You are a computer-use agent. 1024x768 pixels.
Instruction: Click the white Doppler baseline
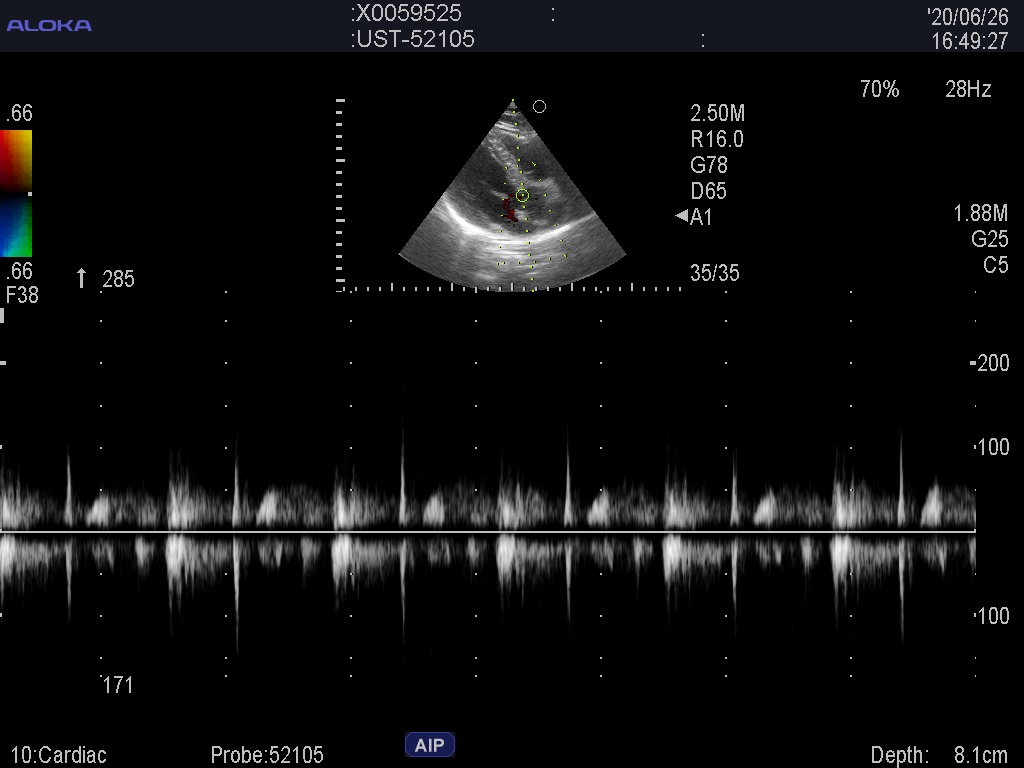pyautogui.click(x=488, y=531)
